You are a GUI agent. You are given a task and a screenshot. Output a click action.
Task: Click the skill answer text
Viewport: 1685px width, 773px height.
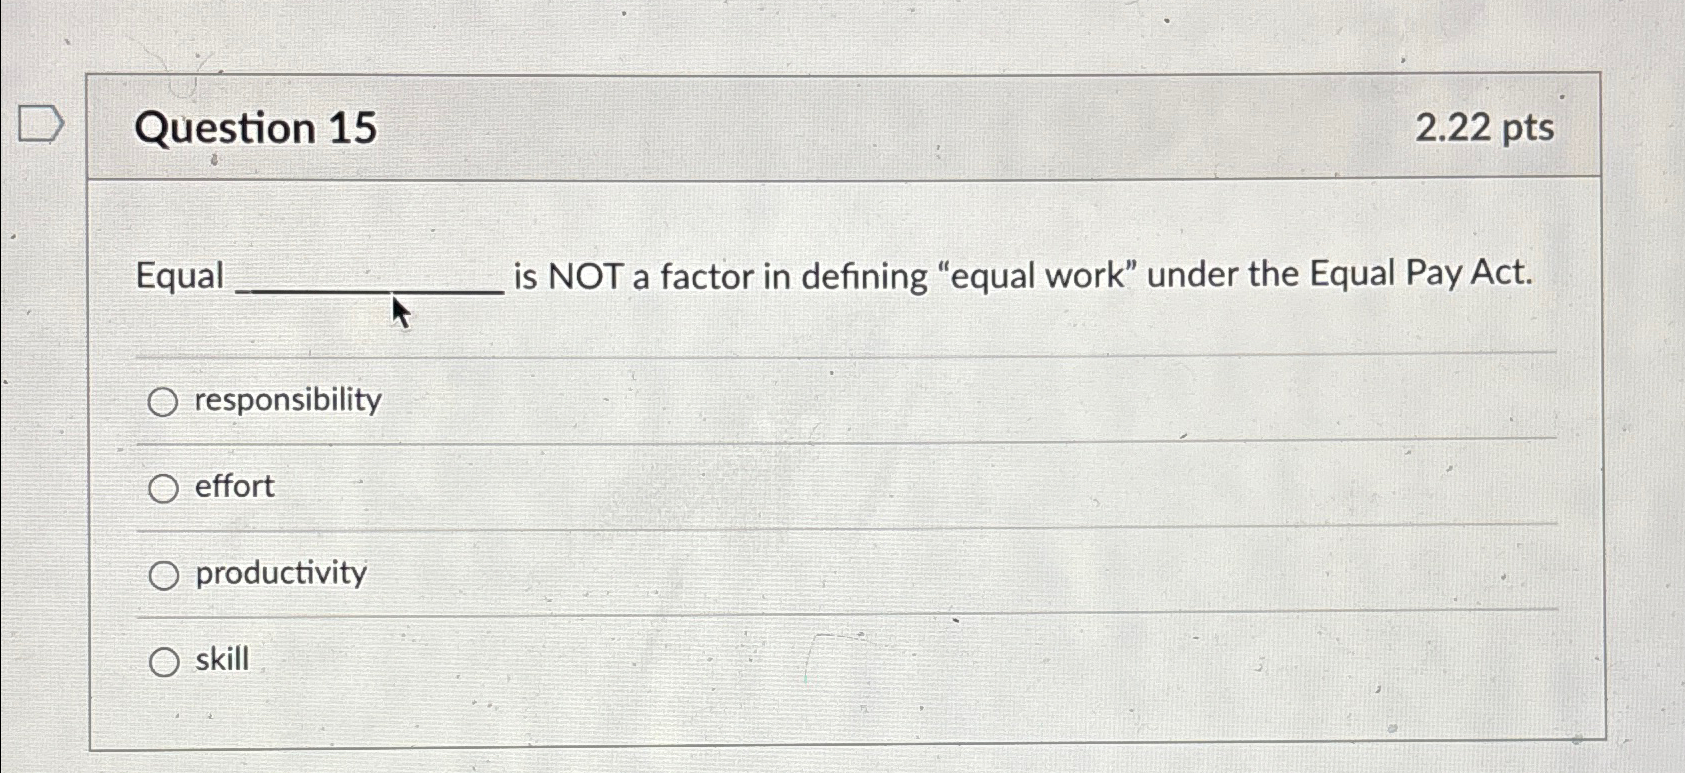(222, 658)
